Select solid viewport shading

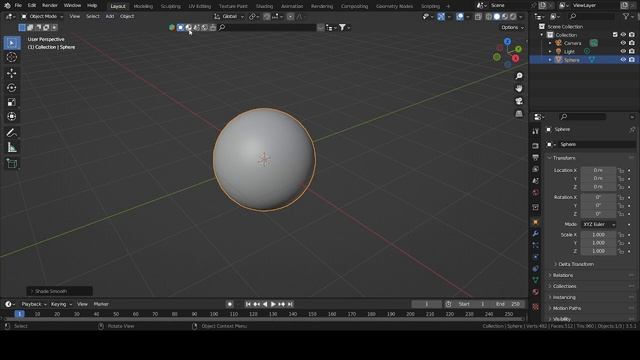(497, 17)
